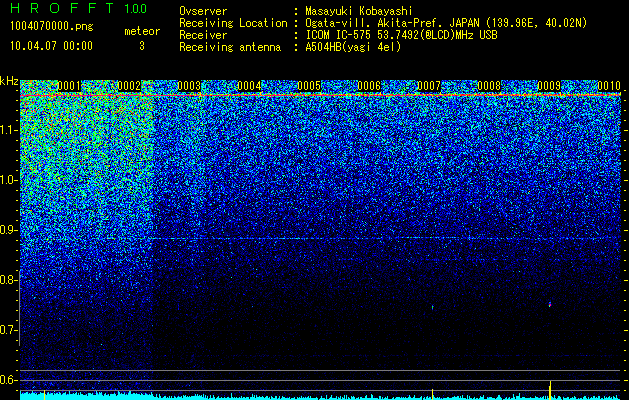This screenshot has width=629, height=400.
Task: Click time marker 0001
Action: point(69,86)
